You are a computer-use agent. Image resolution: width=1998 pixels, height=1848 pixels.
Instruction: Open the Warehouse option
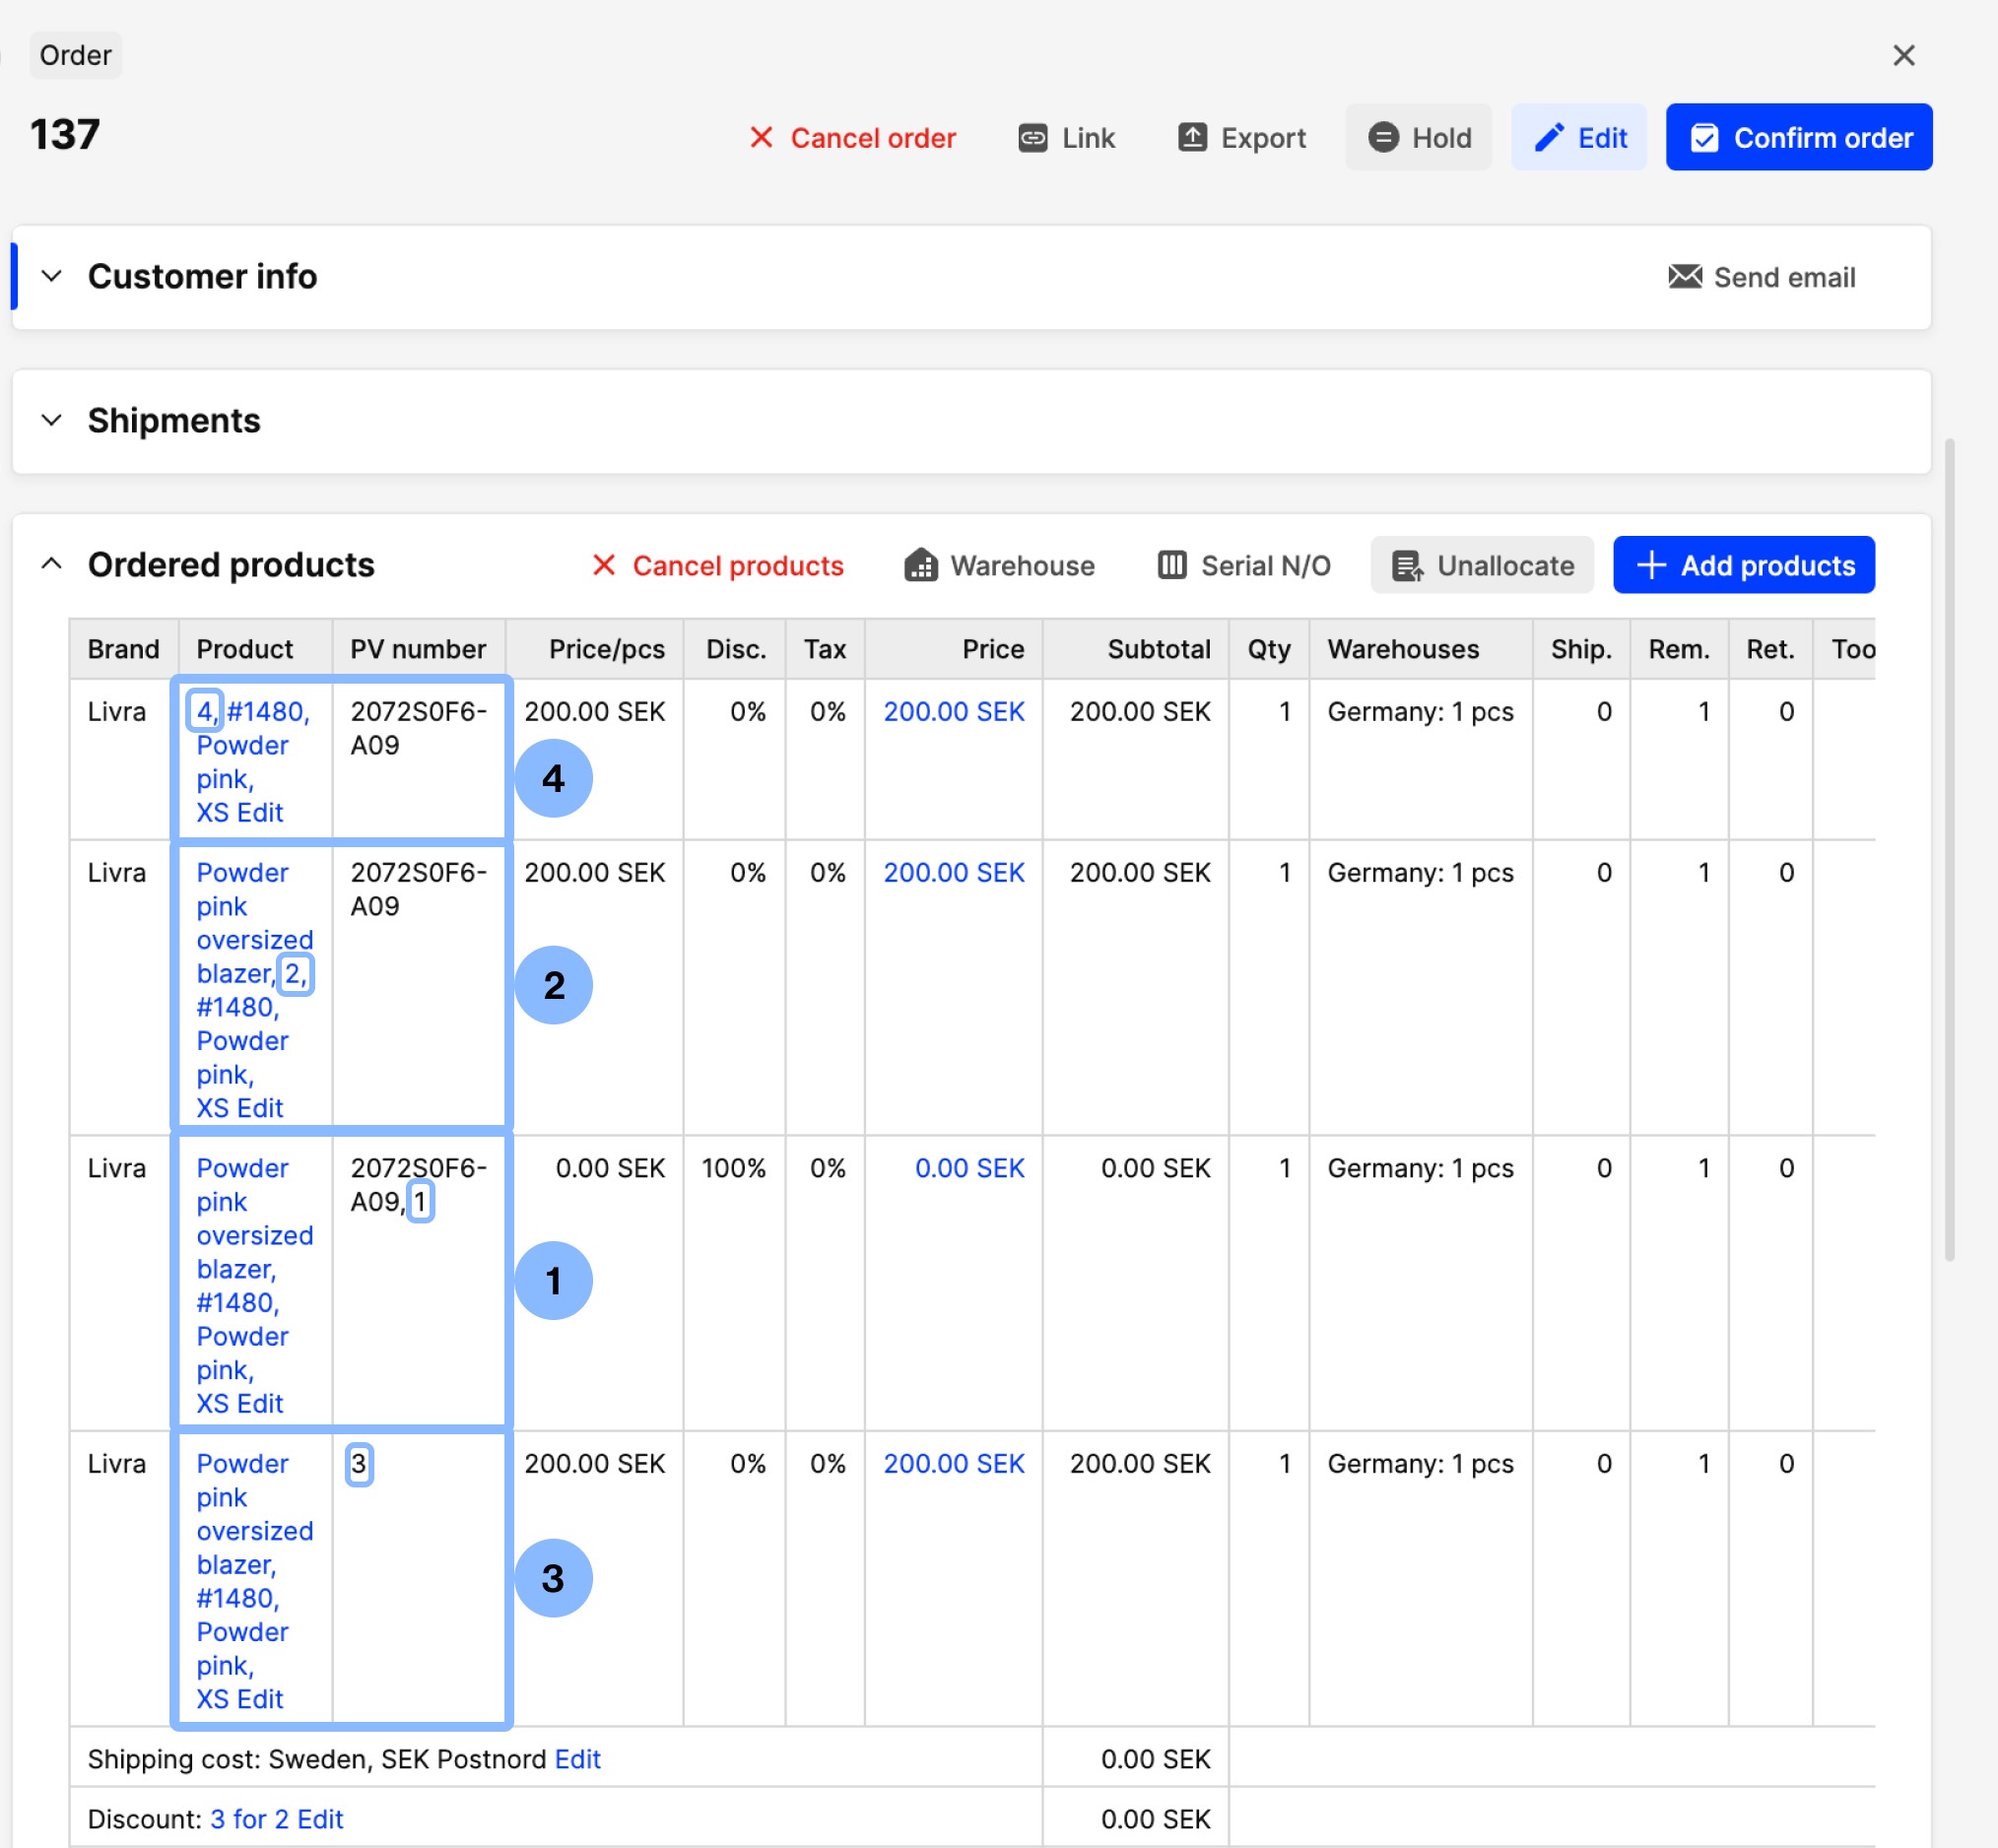click(999, 565)
